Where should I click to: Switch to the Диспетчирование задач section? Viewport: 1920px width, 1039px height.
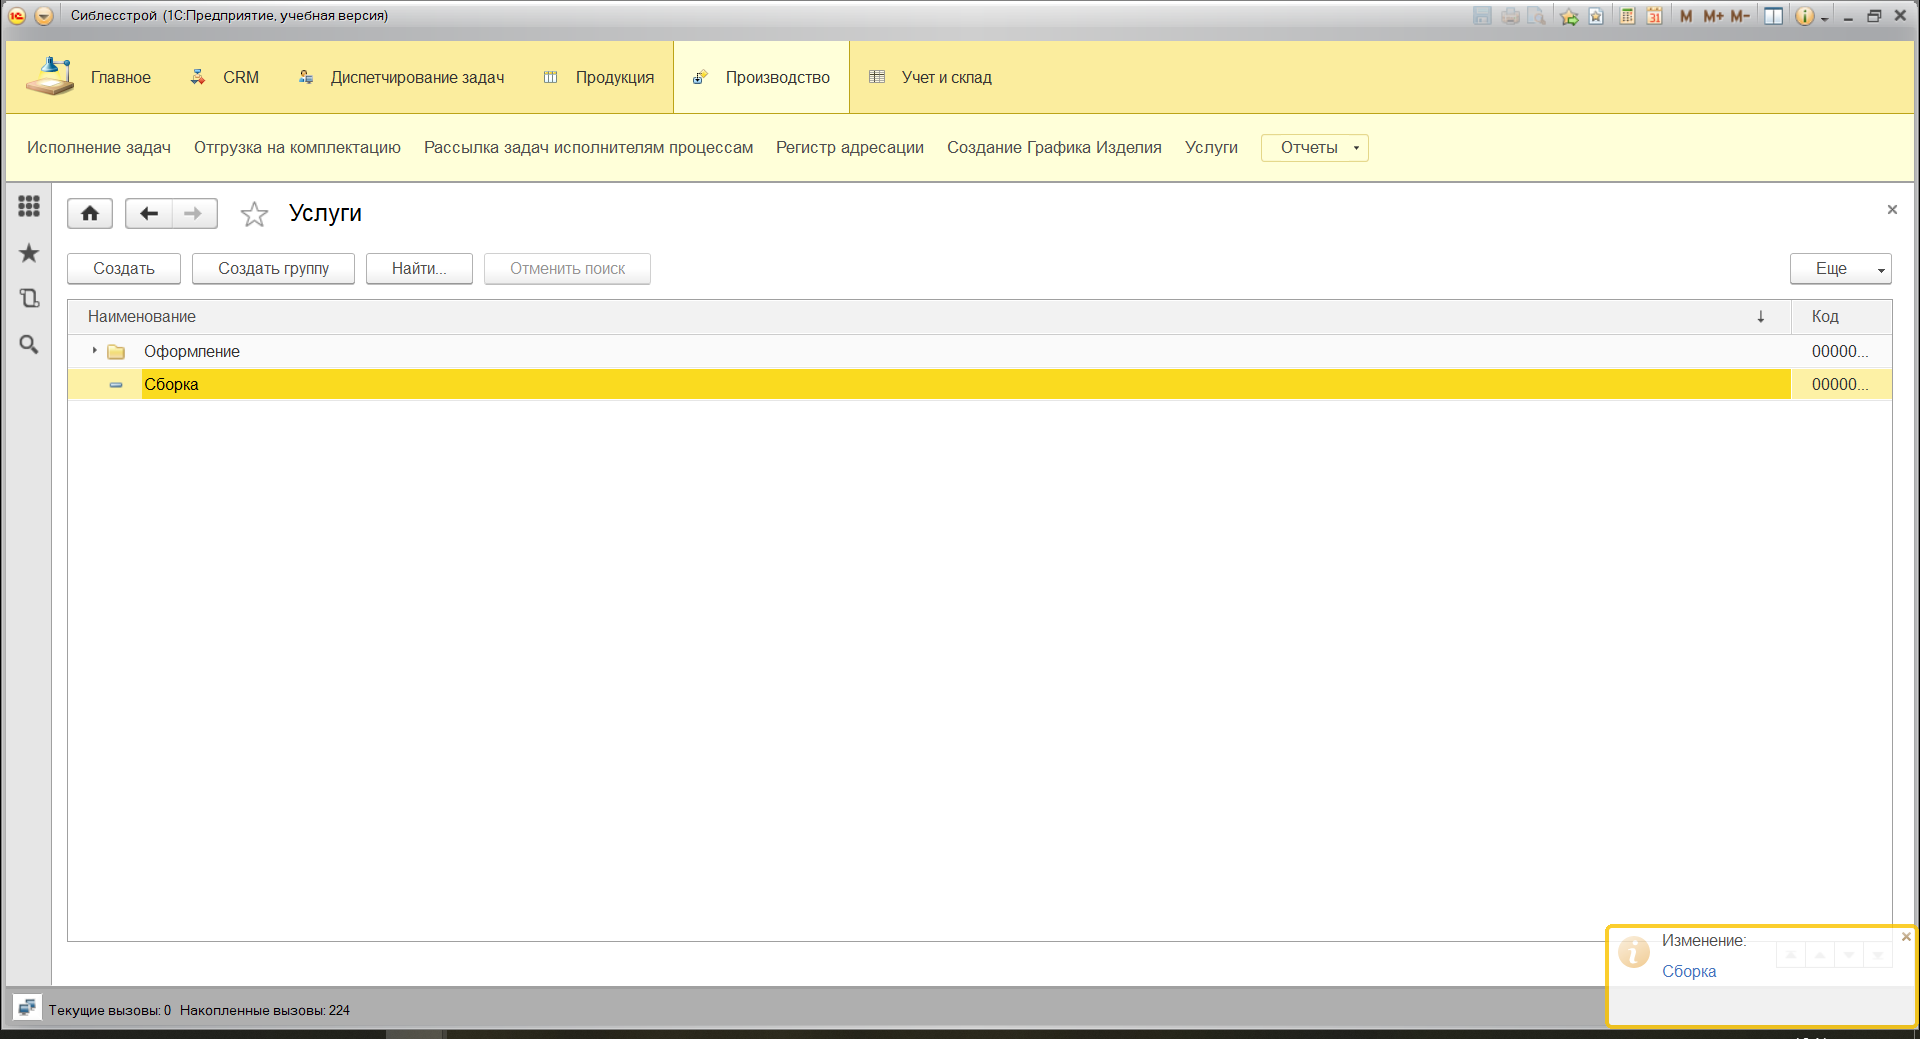click(x=417, y=78)
